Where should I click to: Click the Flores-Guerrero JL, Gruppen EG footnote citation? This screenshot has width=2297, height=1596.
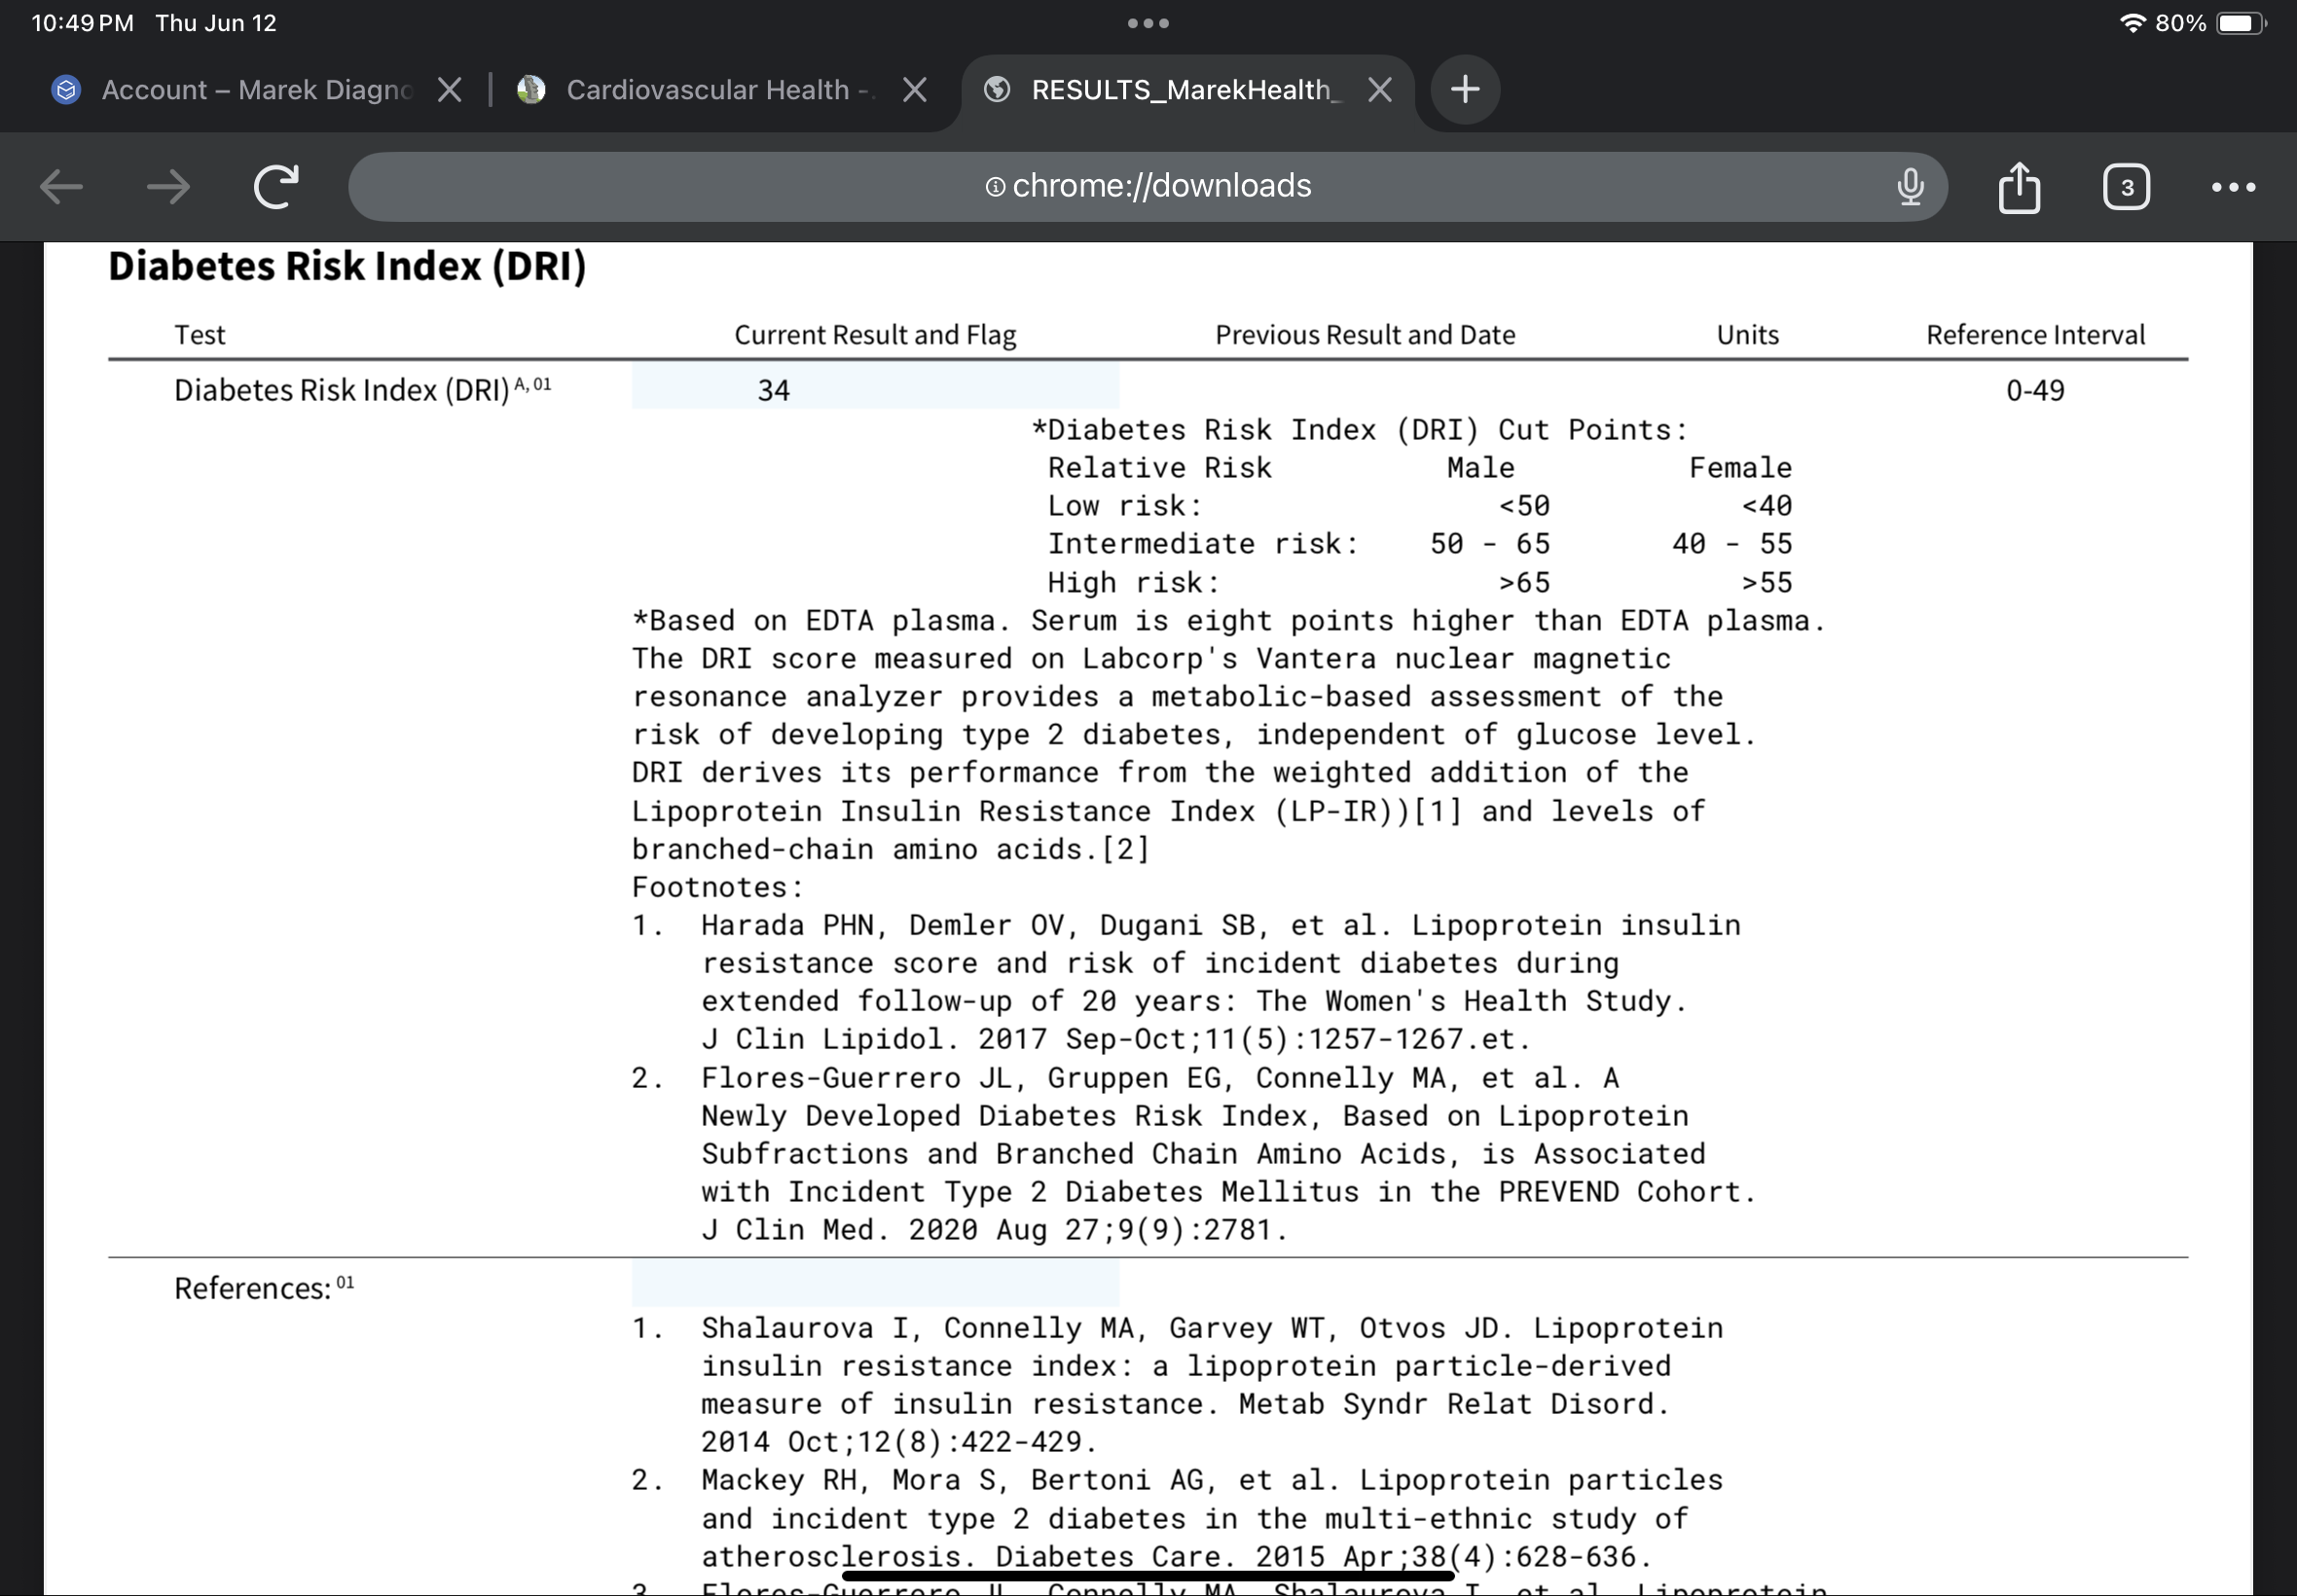[1228, 1154]
